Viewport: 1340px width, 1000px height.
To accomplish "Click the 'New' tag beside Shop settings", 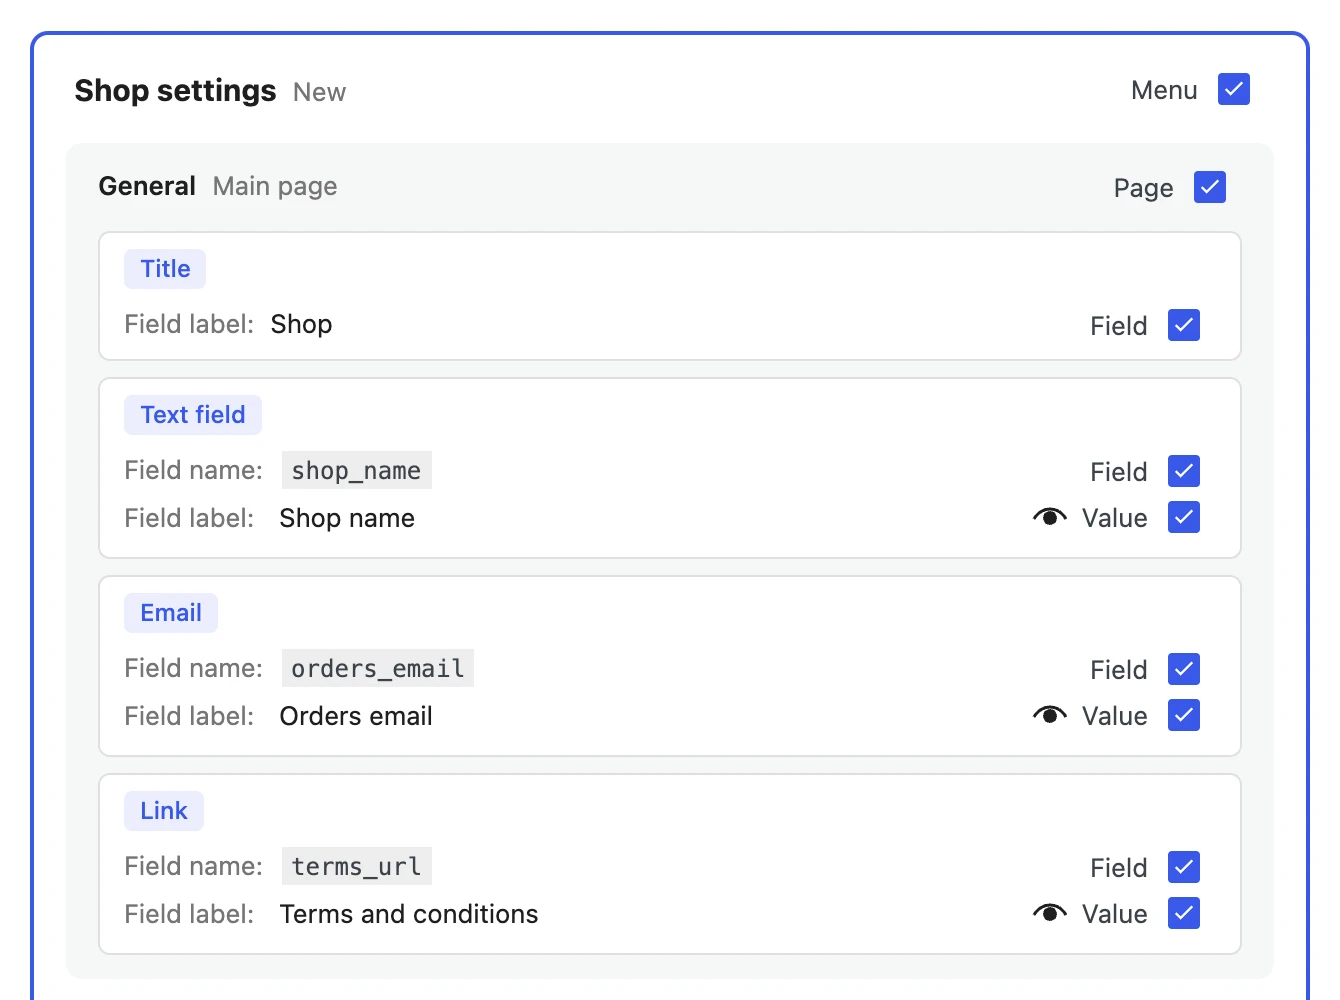I will pos(319,92).
